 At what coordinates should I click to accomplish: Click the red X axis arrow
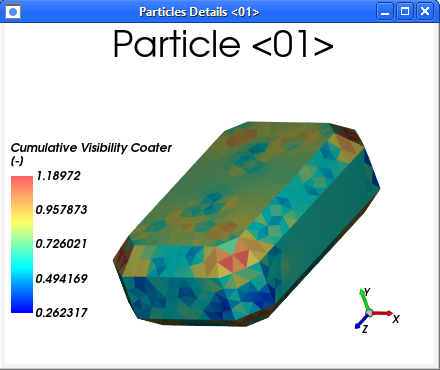point(382,313)
